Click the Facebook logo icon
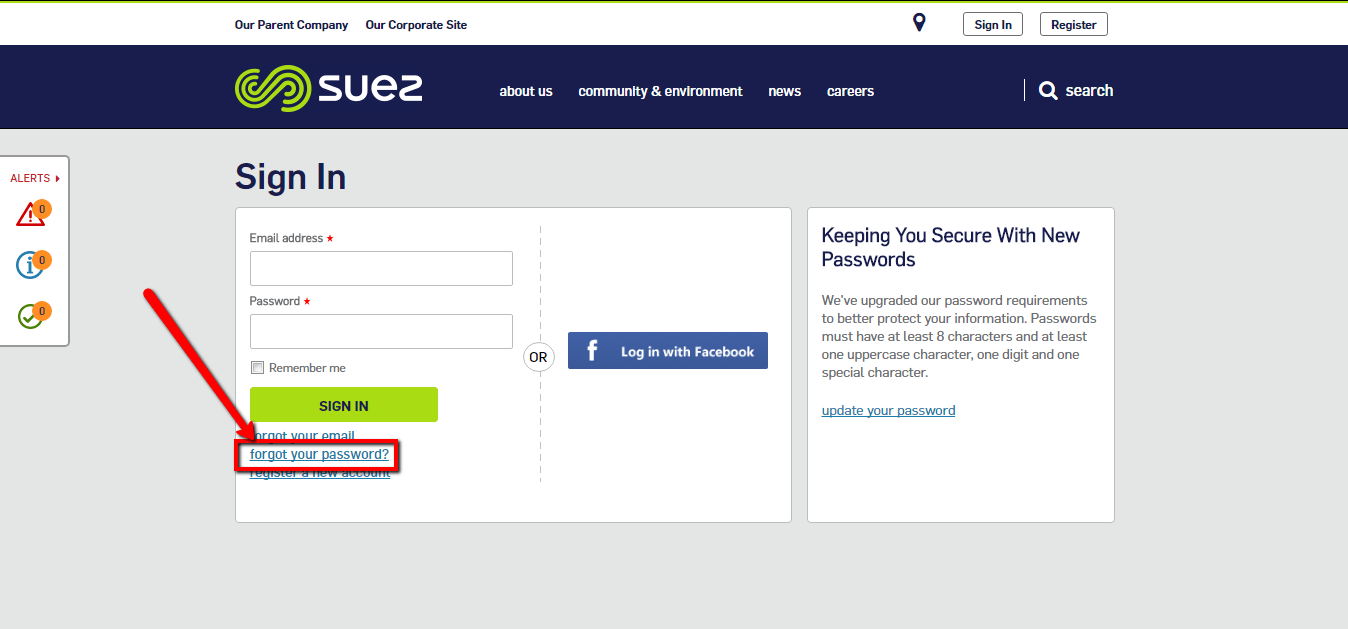1348x629 pixels. pos(592,350)
